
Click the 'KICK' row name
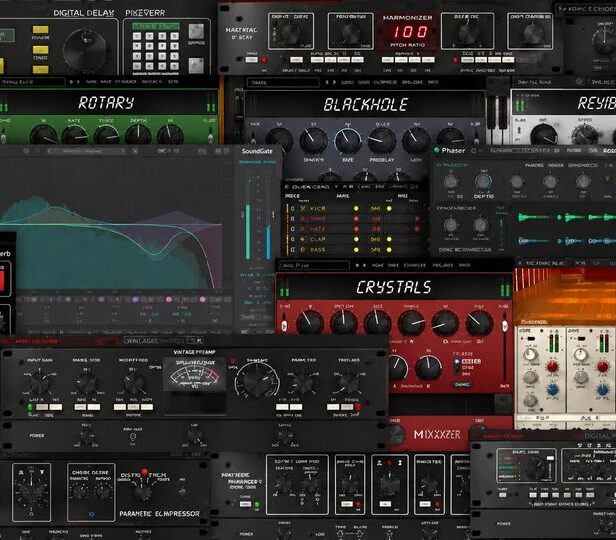(x=318, y=209)
